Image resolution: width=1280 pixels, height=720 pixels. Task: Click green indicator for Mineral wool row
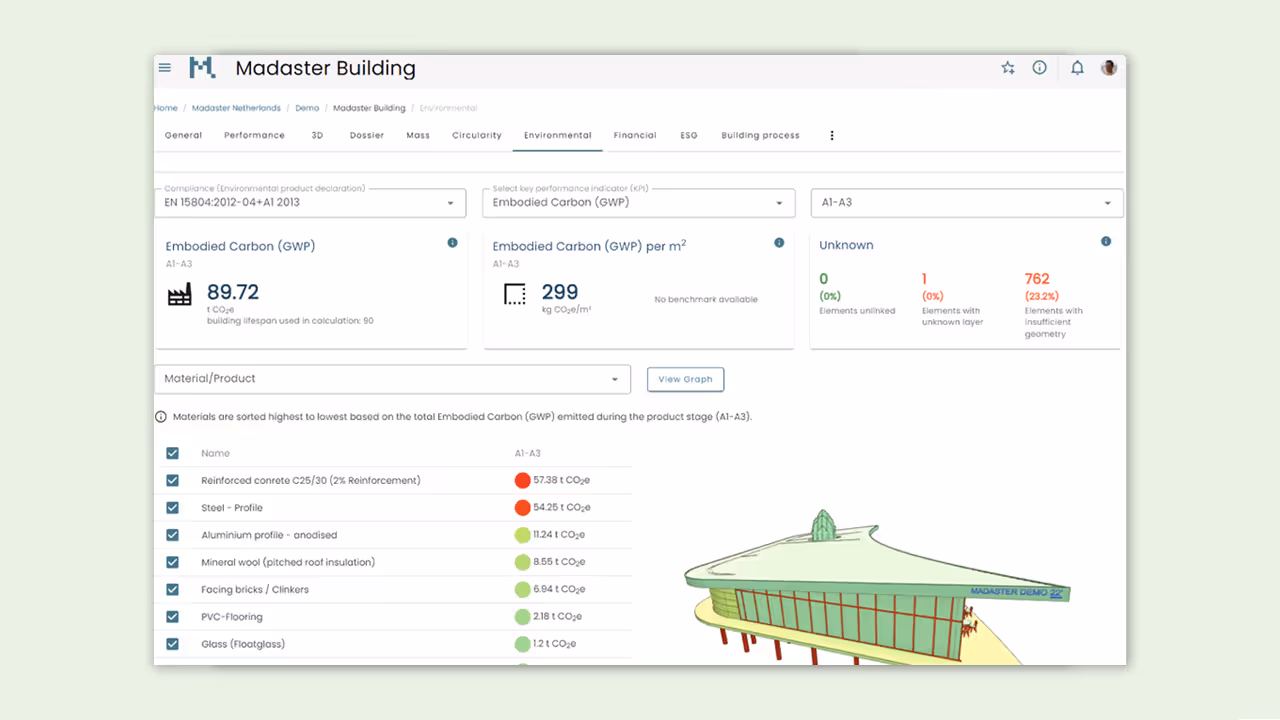522,562
